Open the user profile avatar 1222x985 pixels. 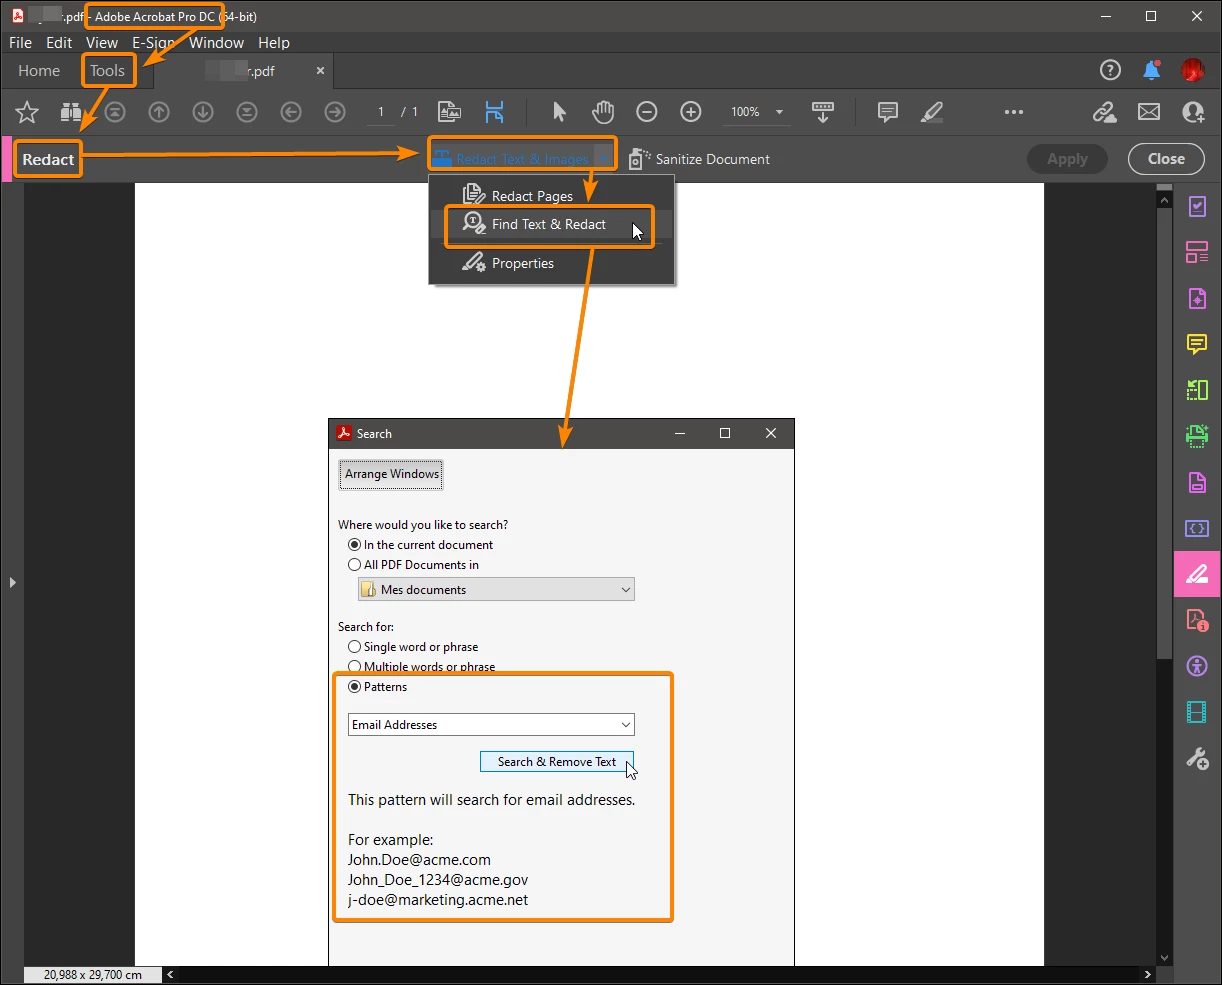[x=1192, y=70]
